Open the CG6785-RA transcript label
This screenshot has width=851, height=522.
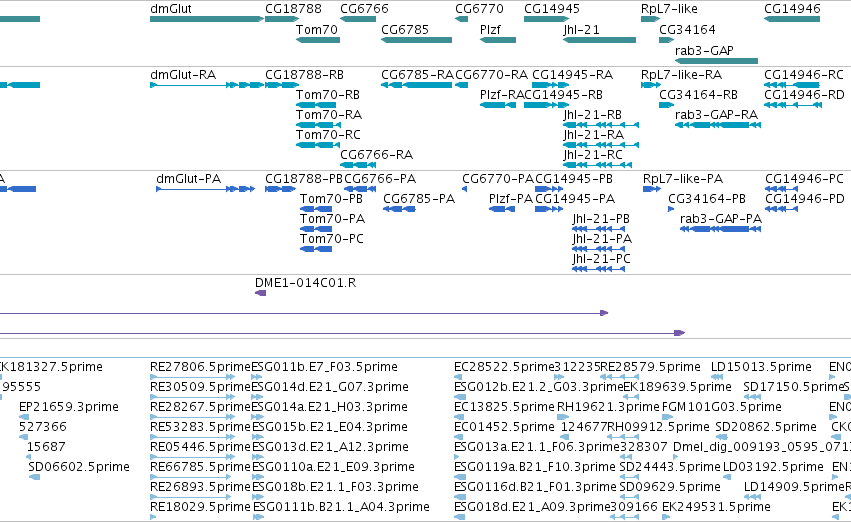coord(417,75)
